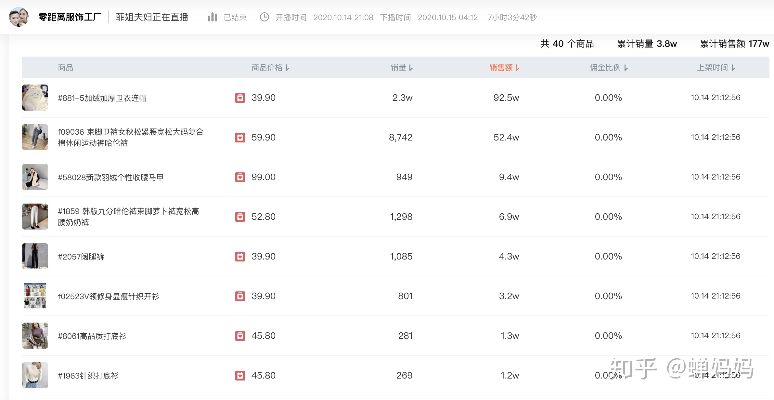
Task: Sort by 佣金比例 column header
Action: click(608, 68)
